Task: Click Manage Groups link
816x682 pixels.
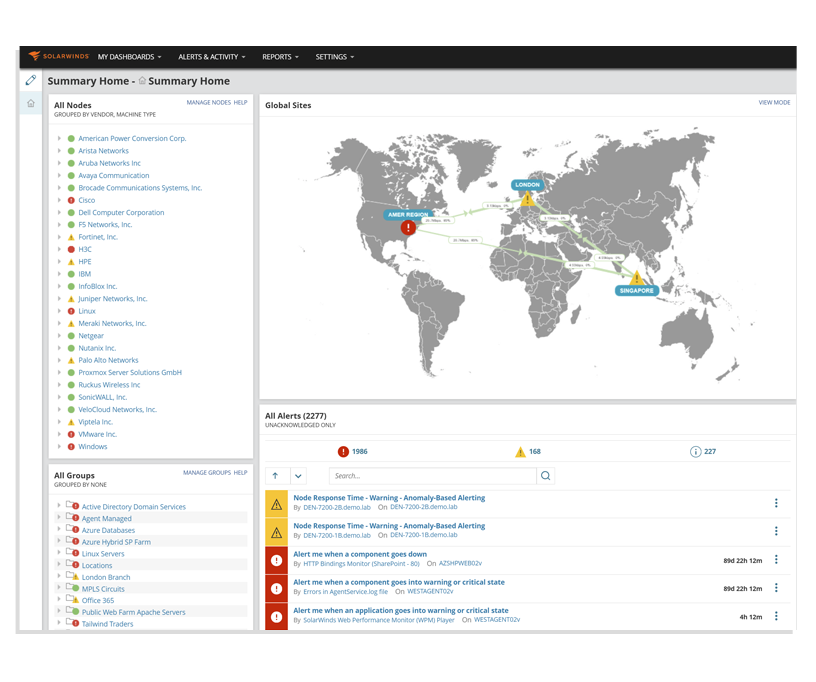Action: pos(207,473)
